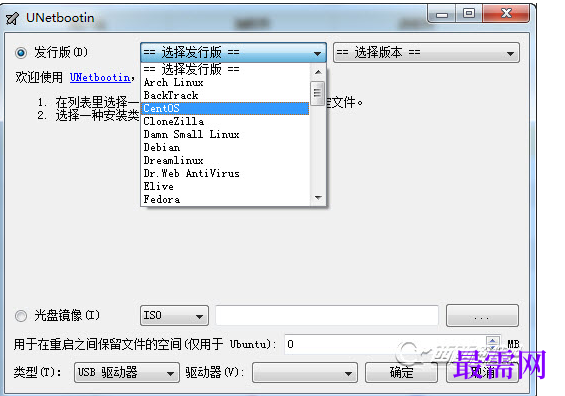
Task: Choose Arch Linux from distribution list
Action: pos(225,83)
